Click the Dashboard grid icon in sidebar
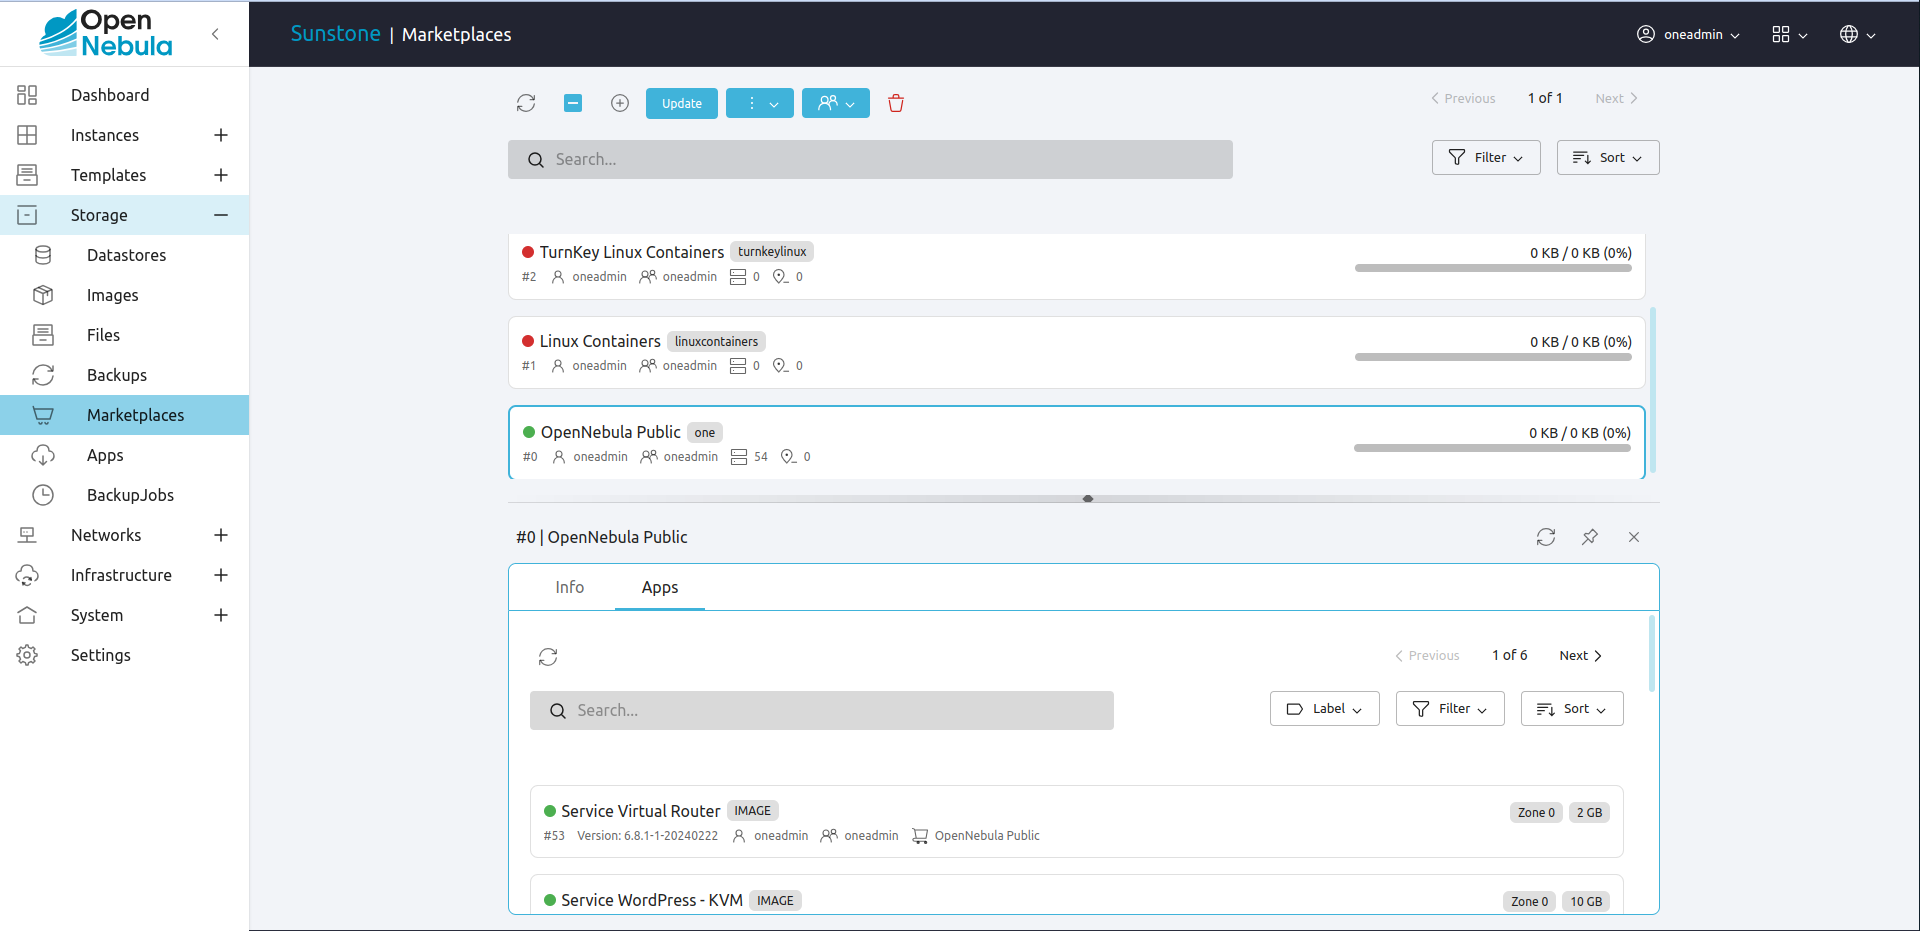This screenshot has height=931, width=1920. pos(27,95)
